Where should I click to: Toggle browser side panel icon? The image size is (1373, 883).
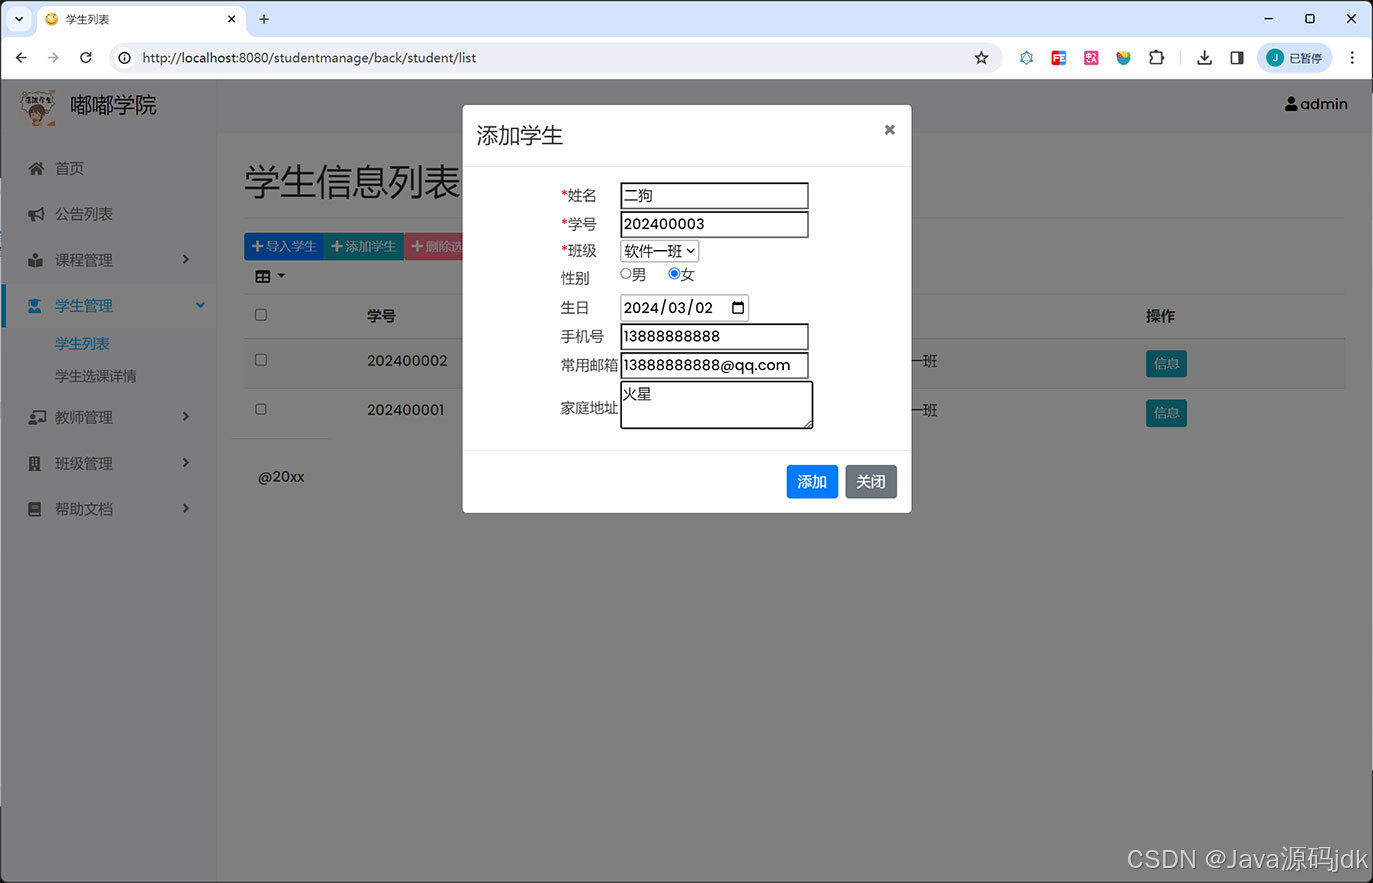[1237, 58]
